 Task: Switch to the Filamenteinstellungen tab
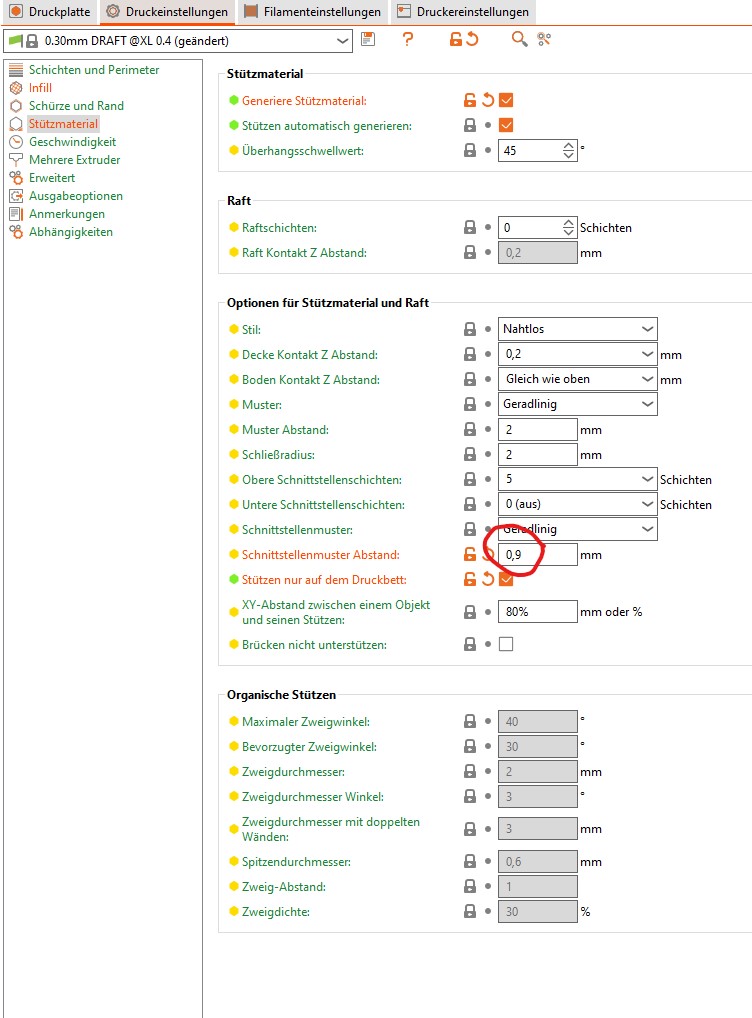coord(313,12)
